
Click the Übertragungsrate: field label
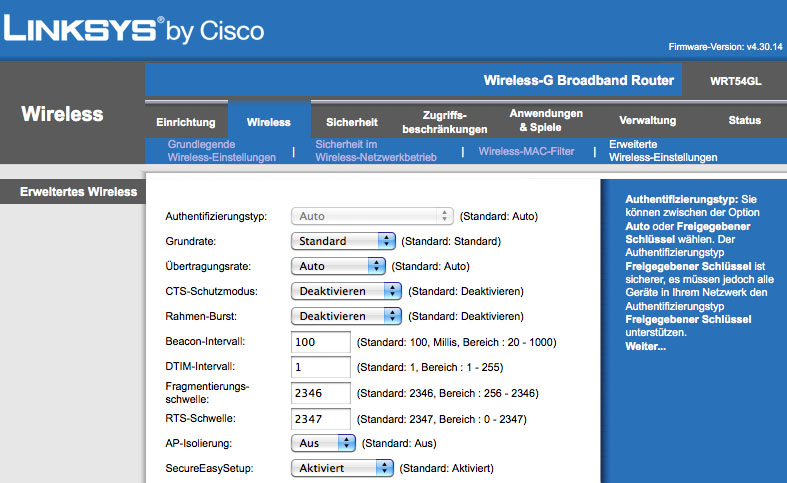[208, 266]
